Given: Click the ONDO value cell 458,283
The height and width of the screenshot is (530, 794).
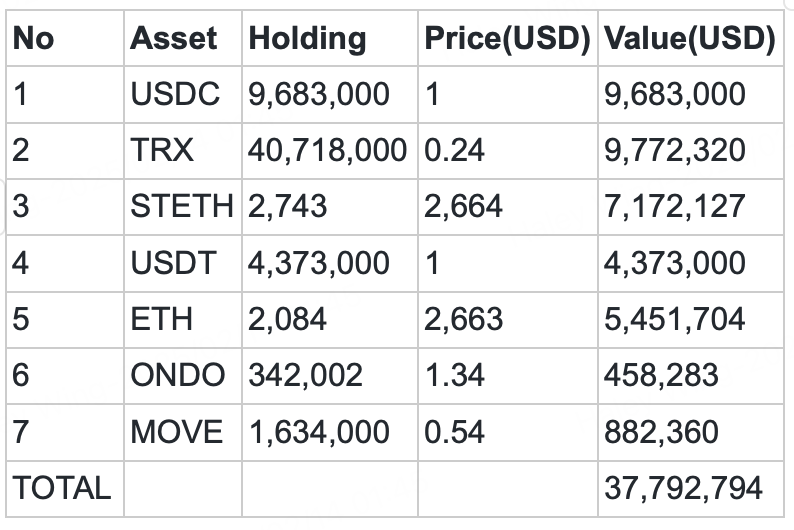Looking at the screenshot, I should 661,376.
